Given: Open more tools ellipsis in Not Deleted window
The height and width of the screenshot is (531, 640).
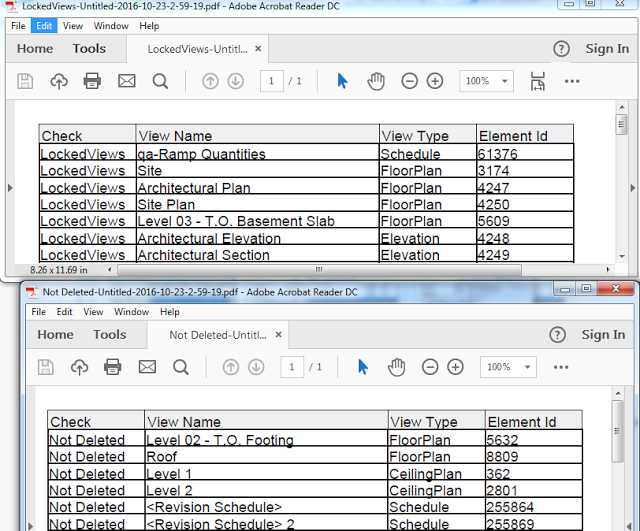Looking at the screenshot, I should coord(561,367).
